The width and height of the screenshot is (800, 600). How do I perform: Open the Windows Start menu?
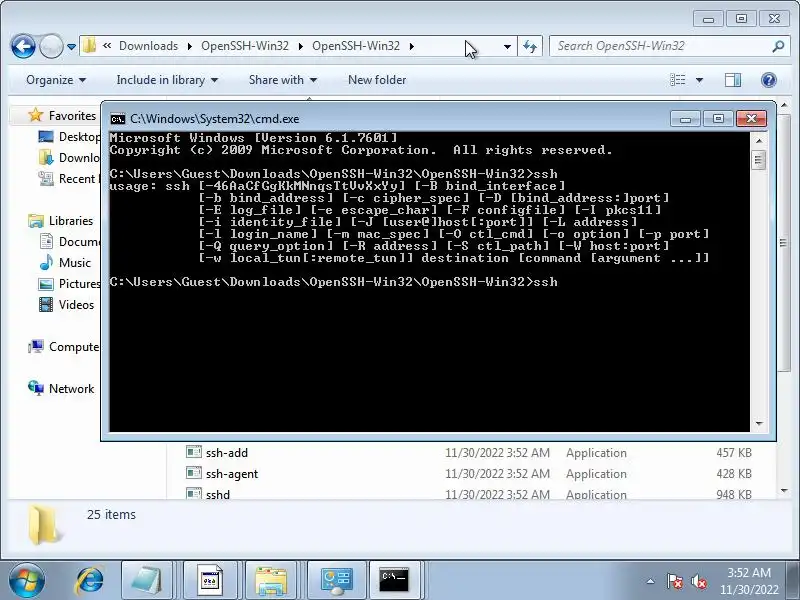[x=26, y=580]
